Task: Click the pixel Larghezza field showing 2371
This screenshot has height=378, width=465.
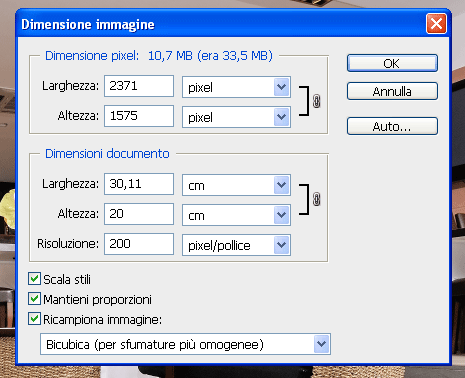Action: click(139, 86)
